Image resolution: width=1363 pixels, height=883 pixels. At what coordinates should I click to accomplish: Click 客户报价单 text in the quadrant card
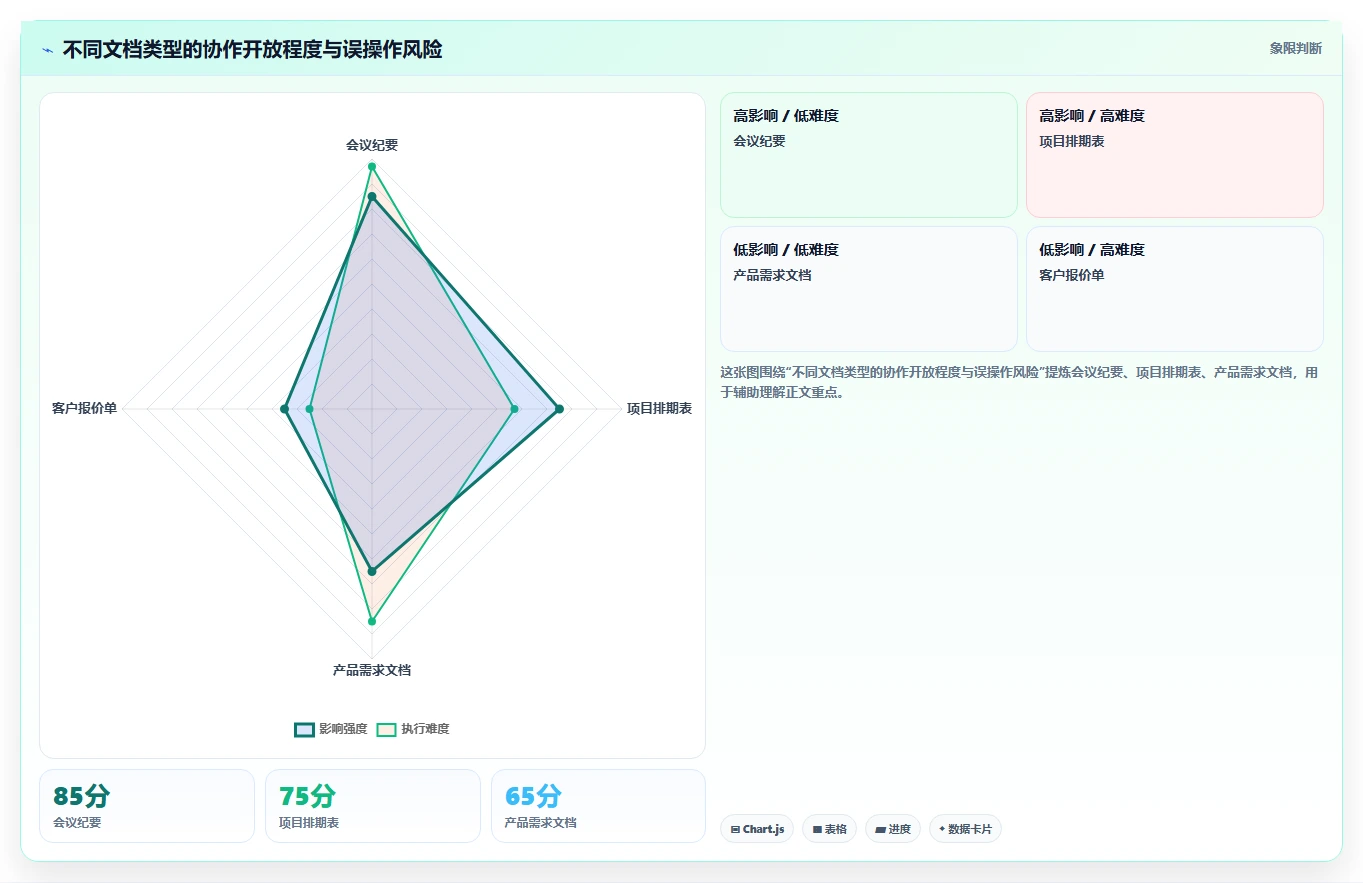click(1072, 275)
